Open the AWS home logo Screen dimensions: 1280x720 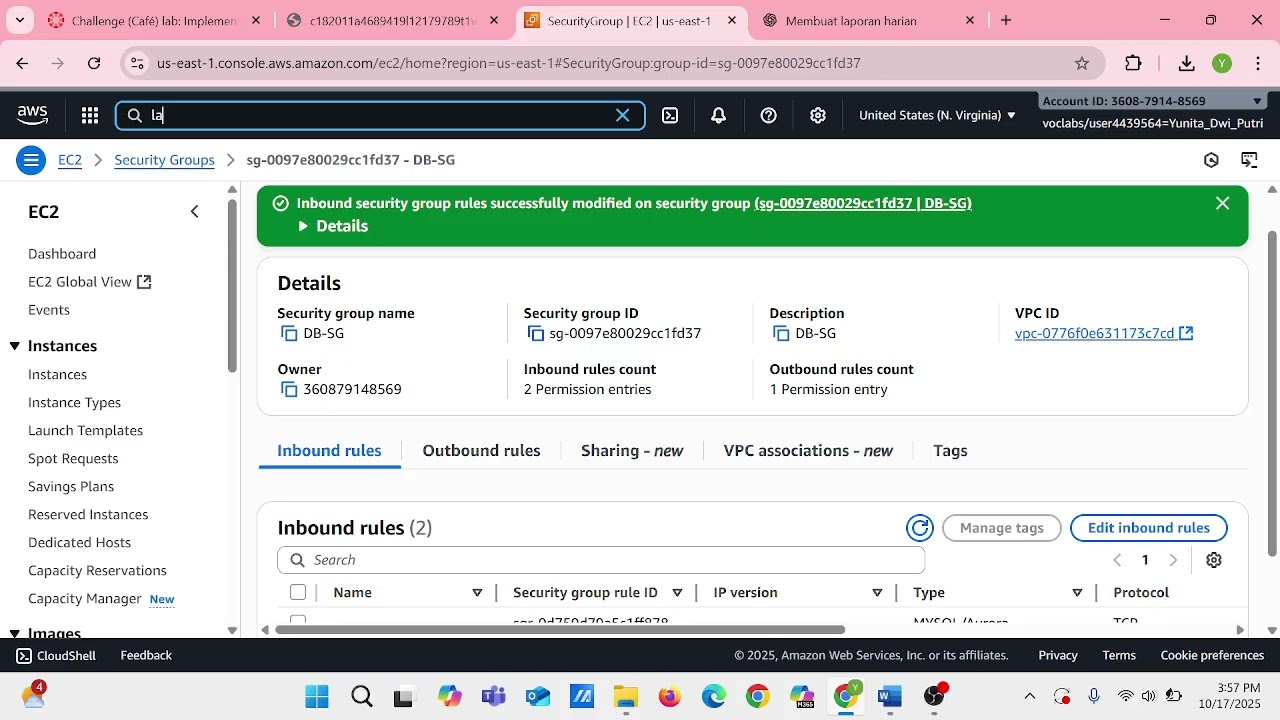[x=32, y=115]
